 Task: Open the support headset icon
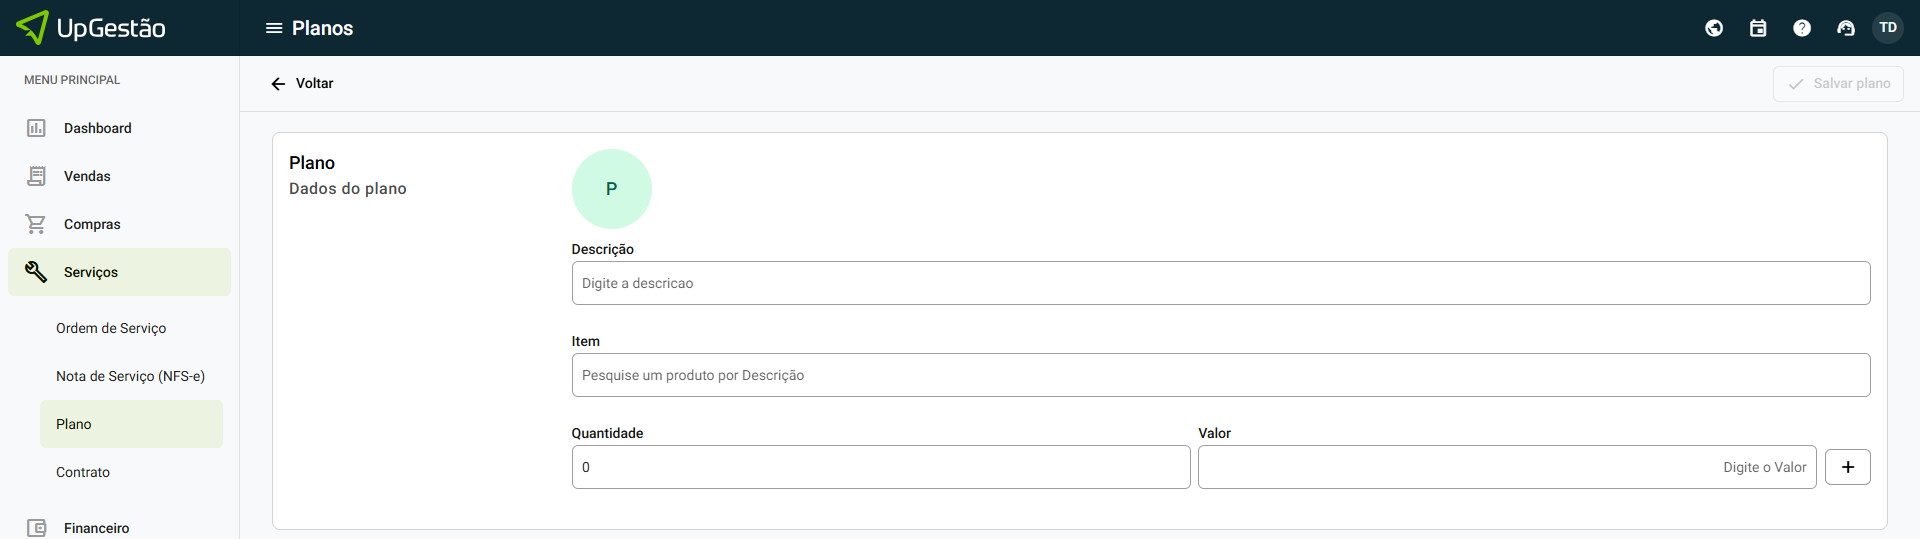coord(1846,28)
